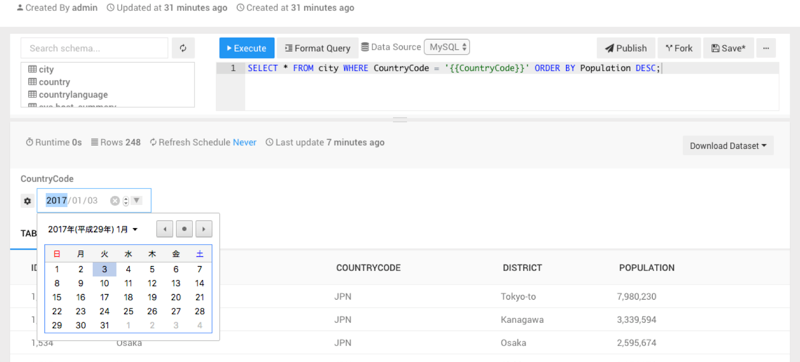Click the date field spinner arrows
The width and height of the screenshot is (800, 362).
(x=126, y=201)
